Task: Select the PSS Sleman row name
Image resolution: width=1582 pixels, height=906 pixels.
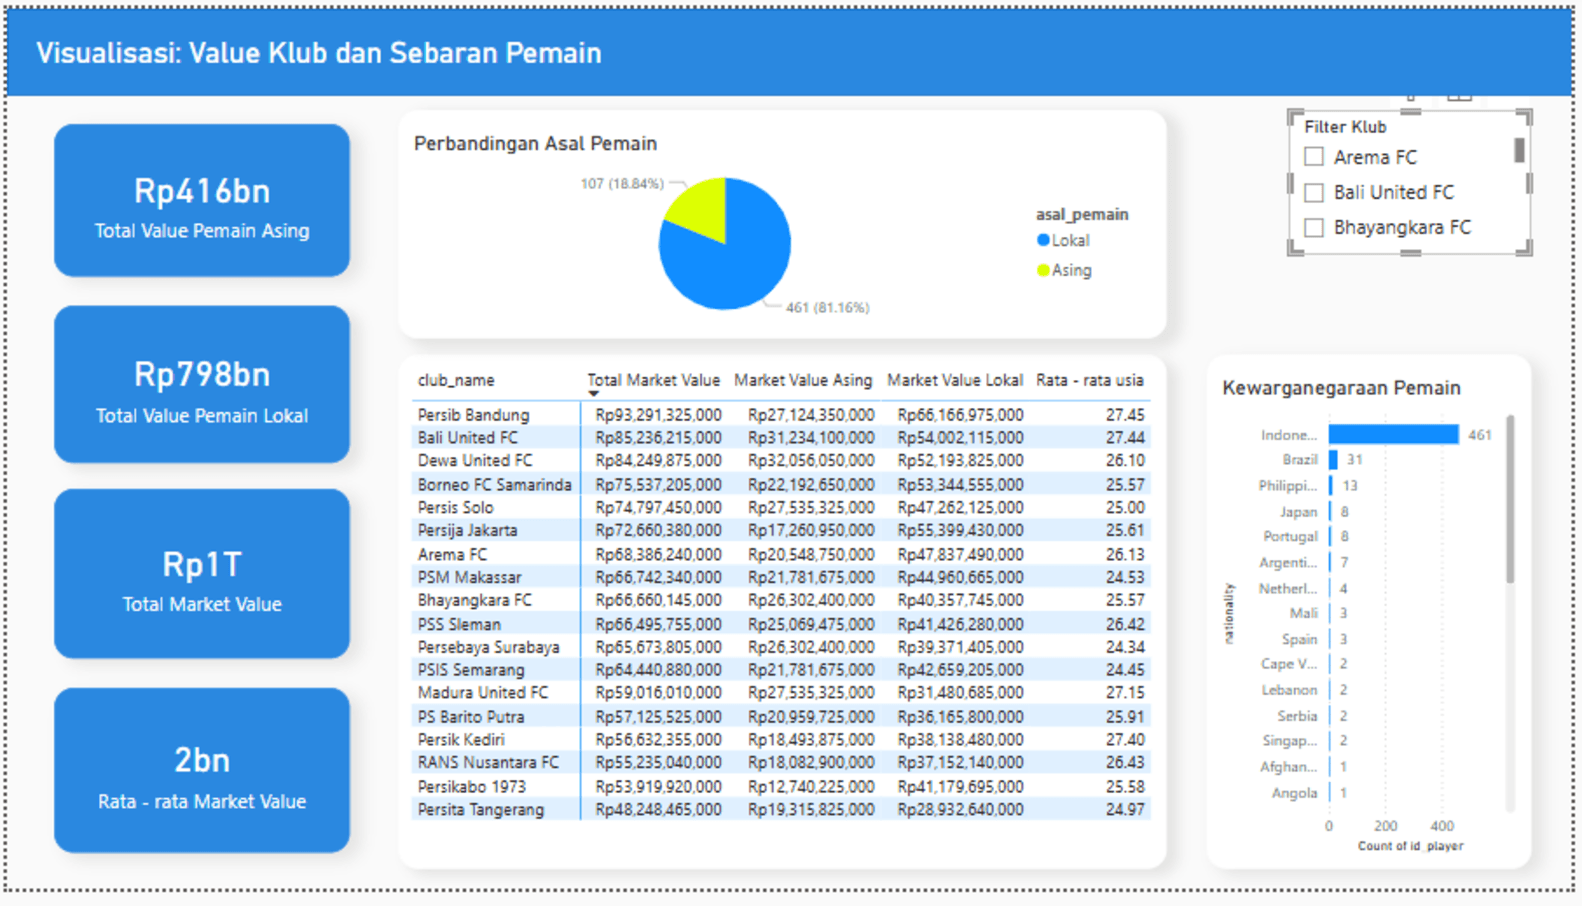Action: [459, 624]
